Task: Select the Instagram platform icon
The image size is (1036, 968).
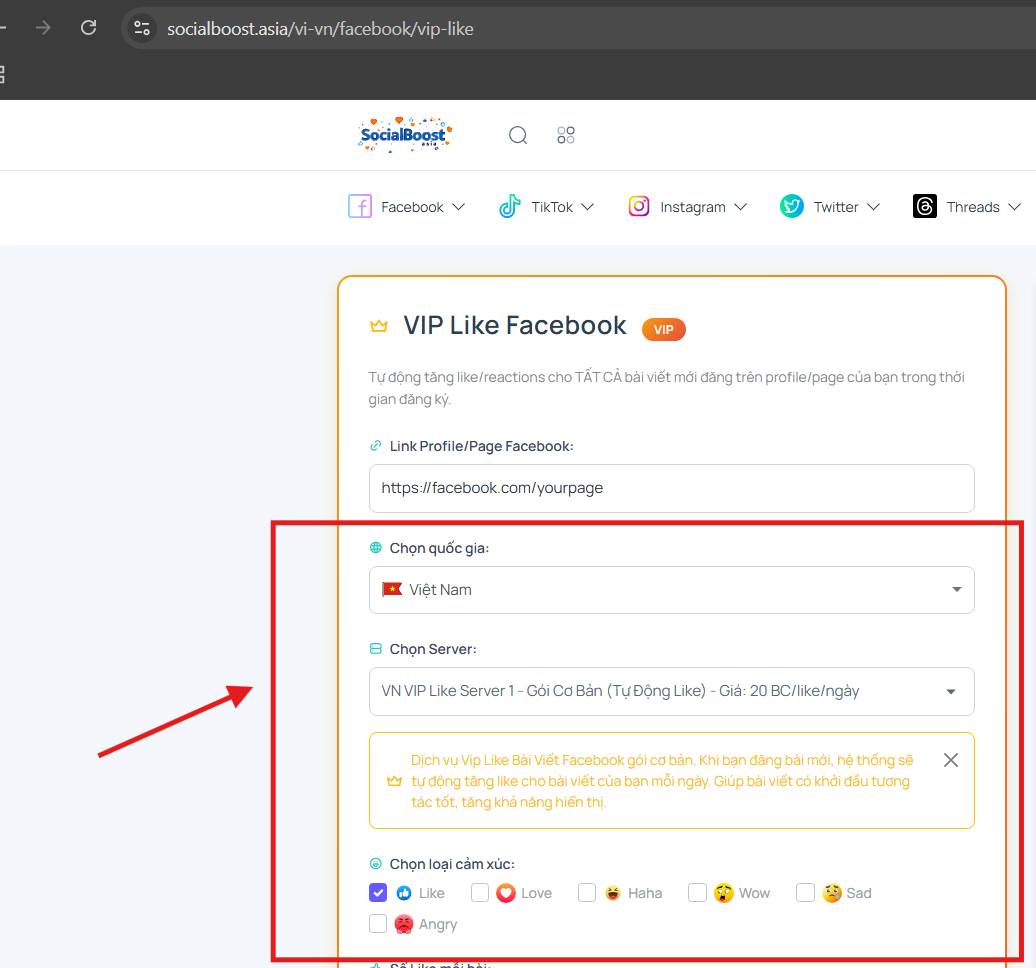Action: pos(639,206)
